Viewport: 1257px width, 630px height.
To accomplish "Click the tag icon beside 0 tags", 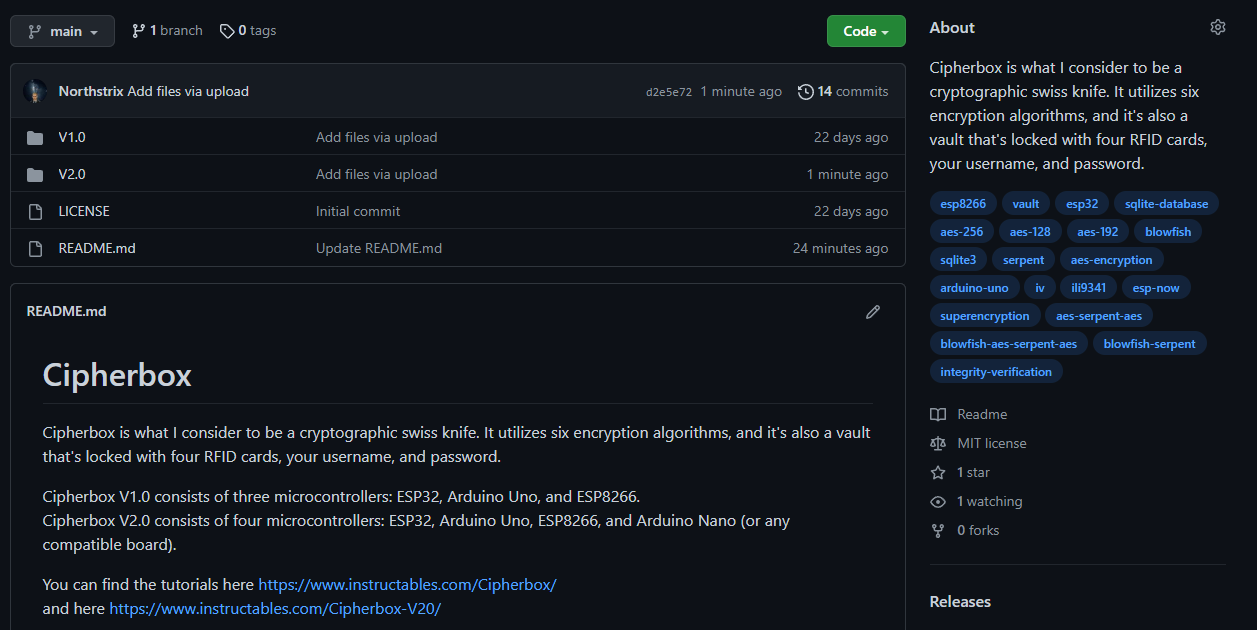I will pyautogui.click(x=227, y=31).
